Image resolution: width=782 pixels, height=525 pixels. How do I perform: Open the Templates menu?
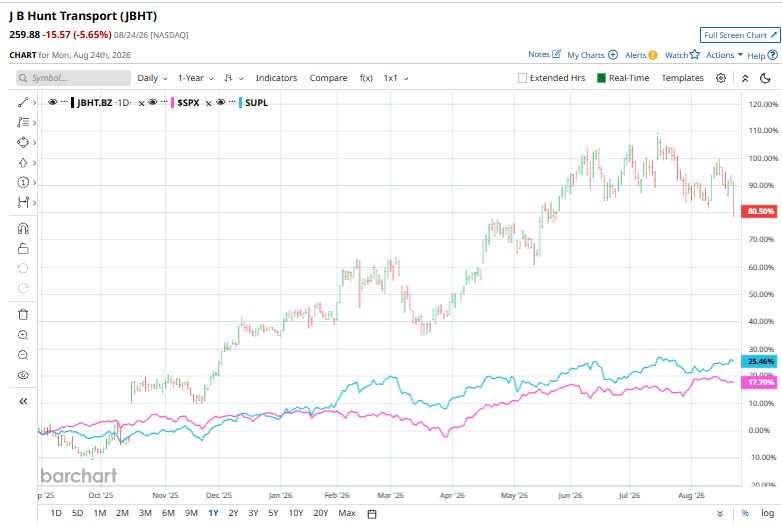[682, 78]
